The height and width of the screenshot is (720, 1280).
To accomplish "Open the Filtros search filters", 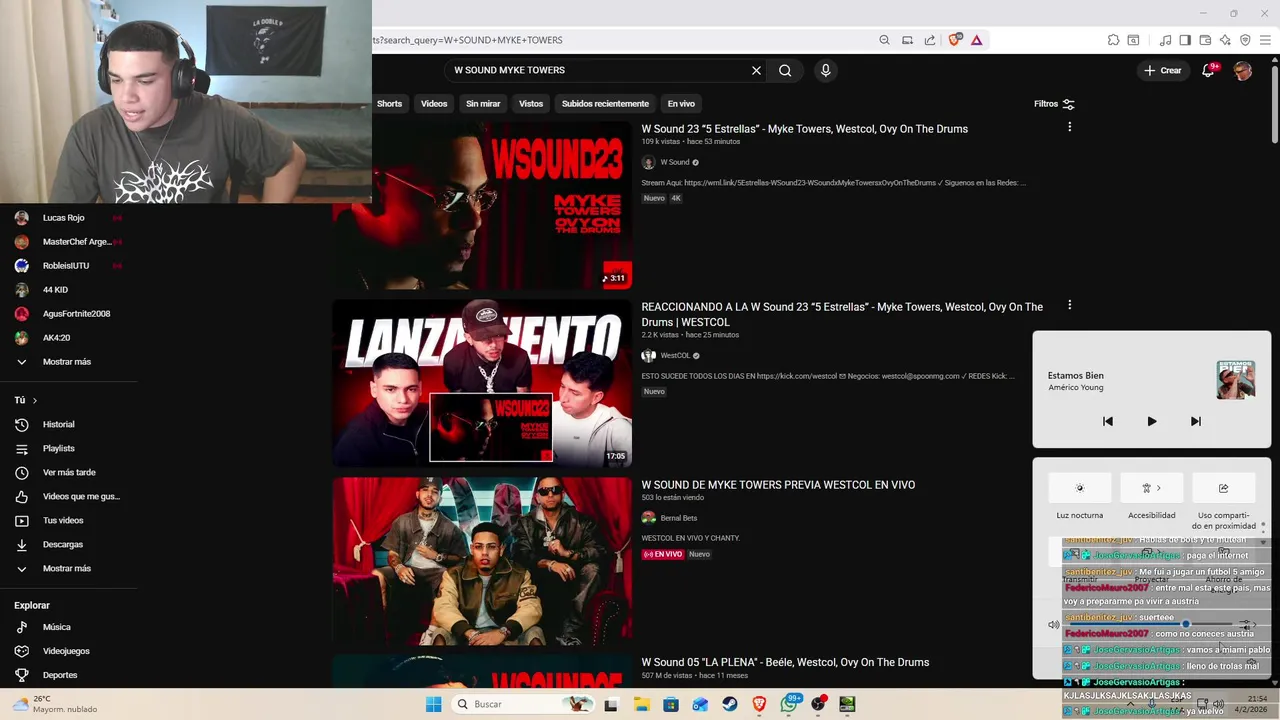I will (1054, 104).
